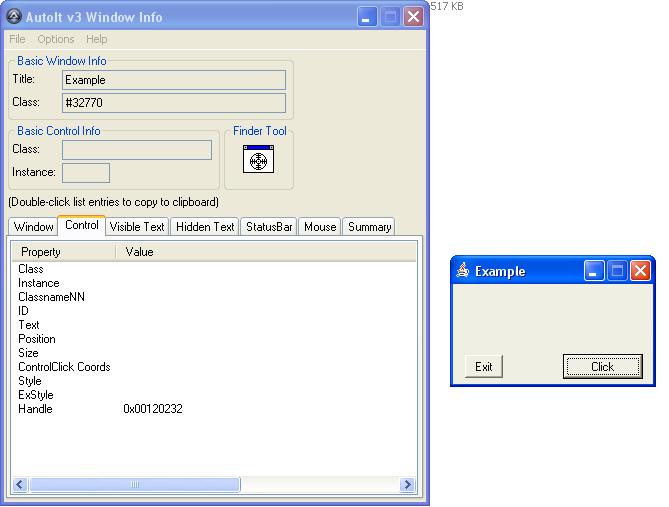Viewport: 669px width, 507px height.
Task: Click the left arrow of horizontal scrollbar
Action: 20,484
